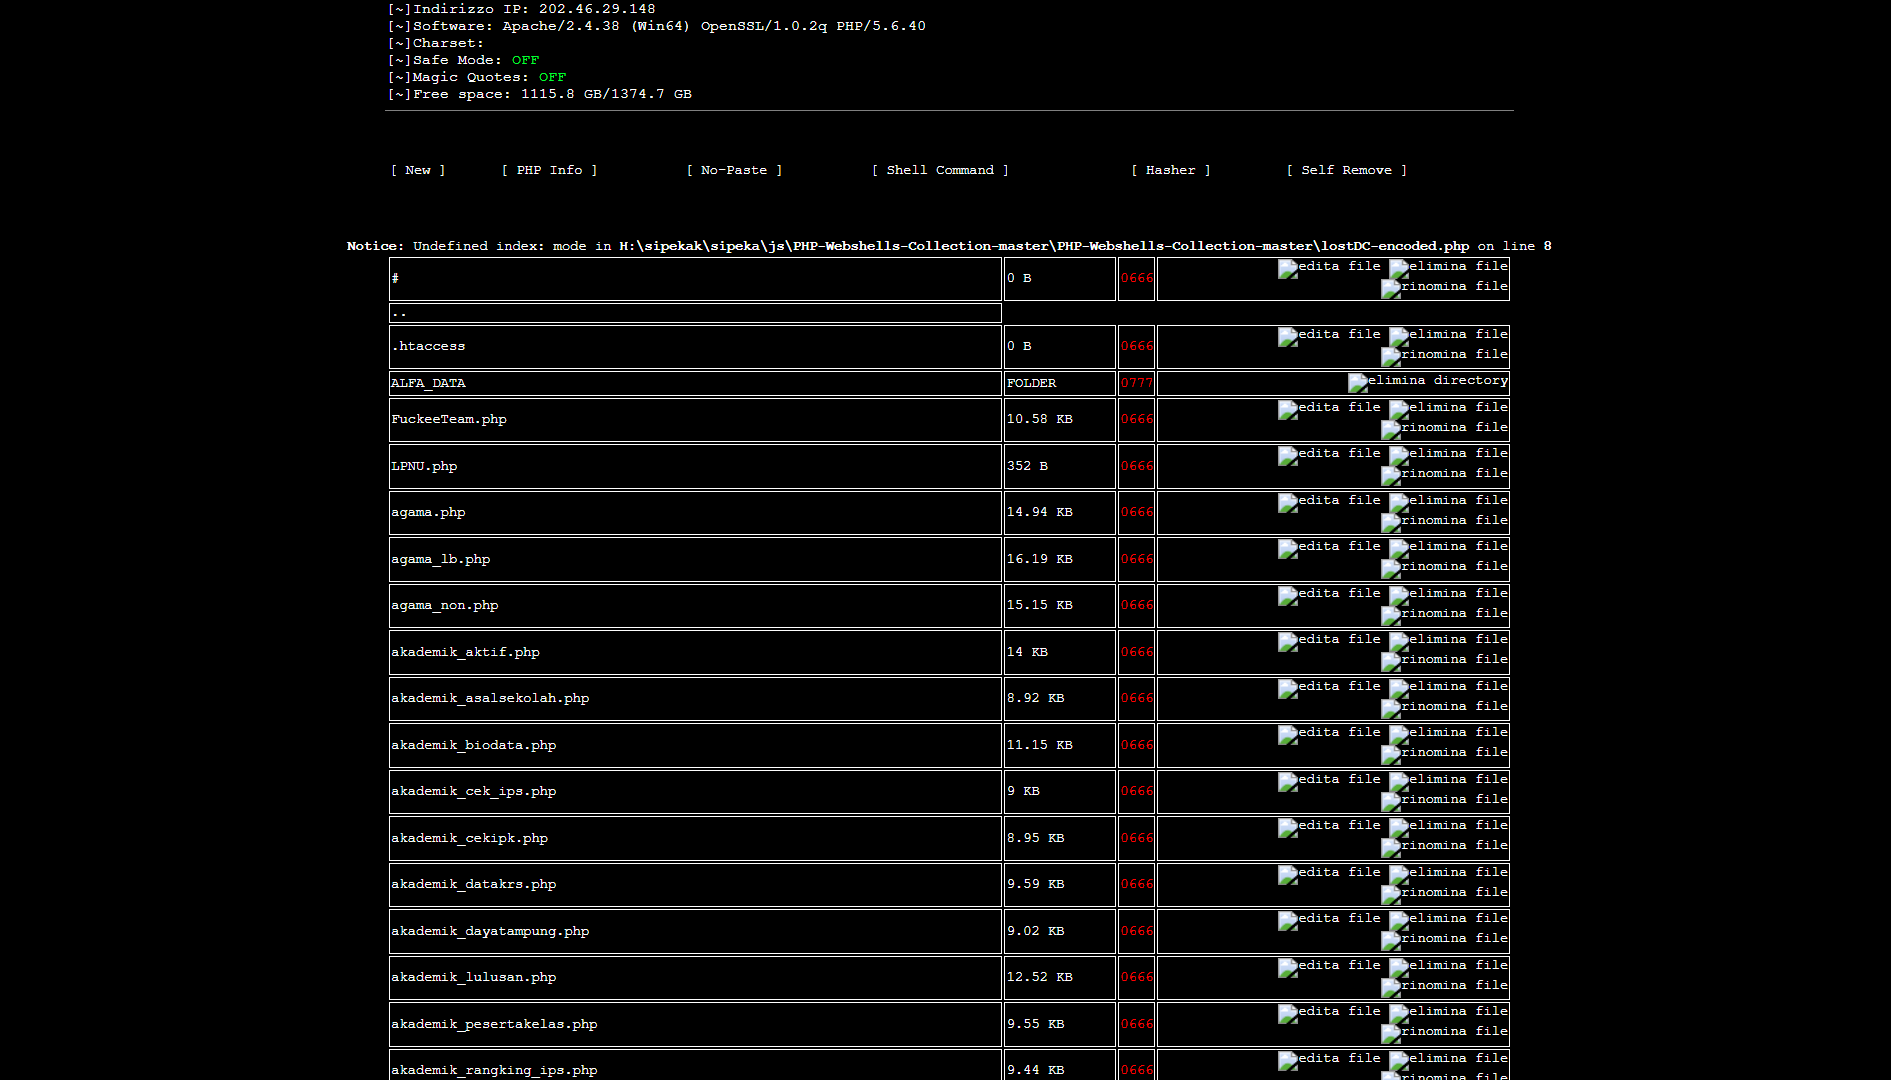Click the 0777 permission of ALFA_DATA
The width and height of the screenshot is (1891, 1080).
coord(1136,383)
